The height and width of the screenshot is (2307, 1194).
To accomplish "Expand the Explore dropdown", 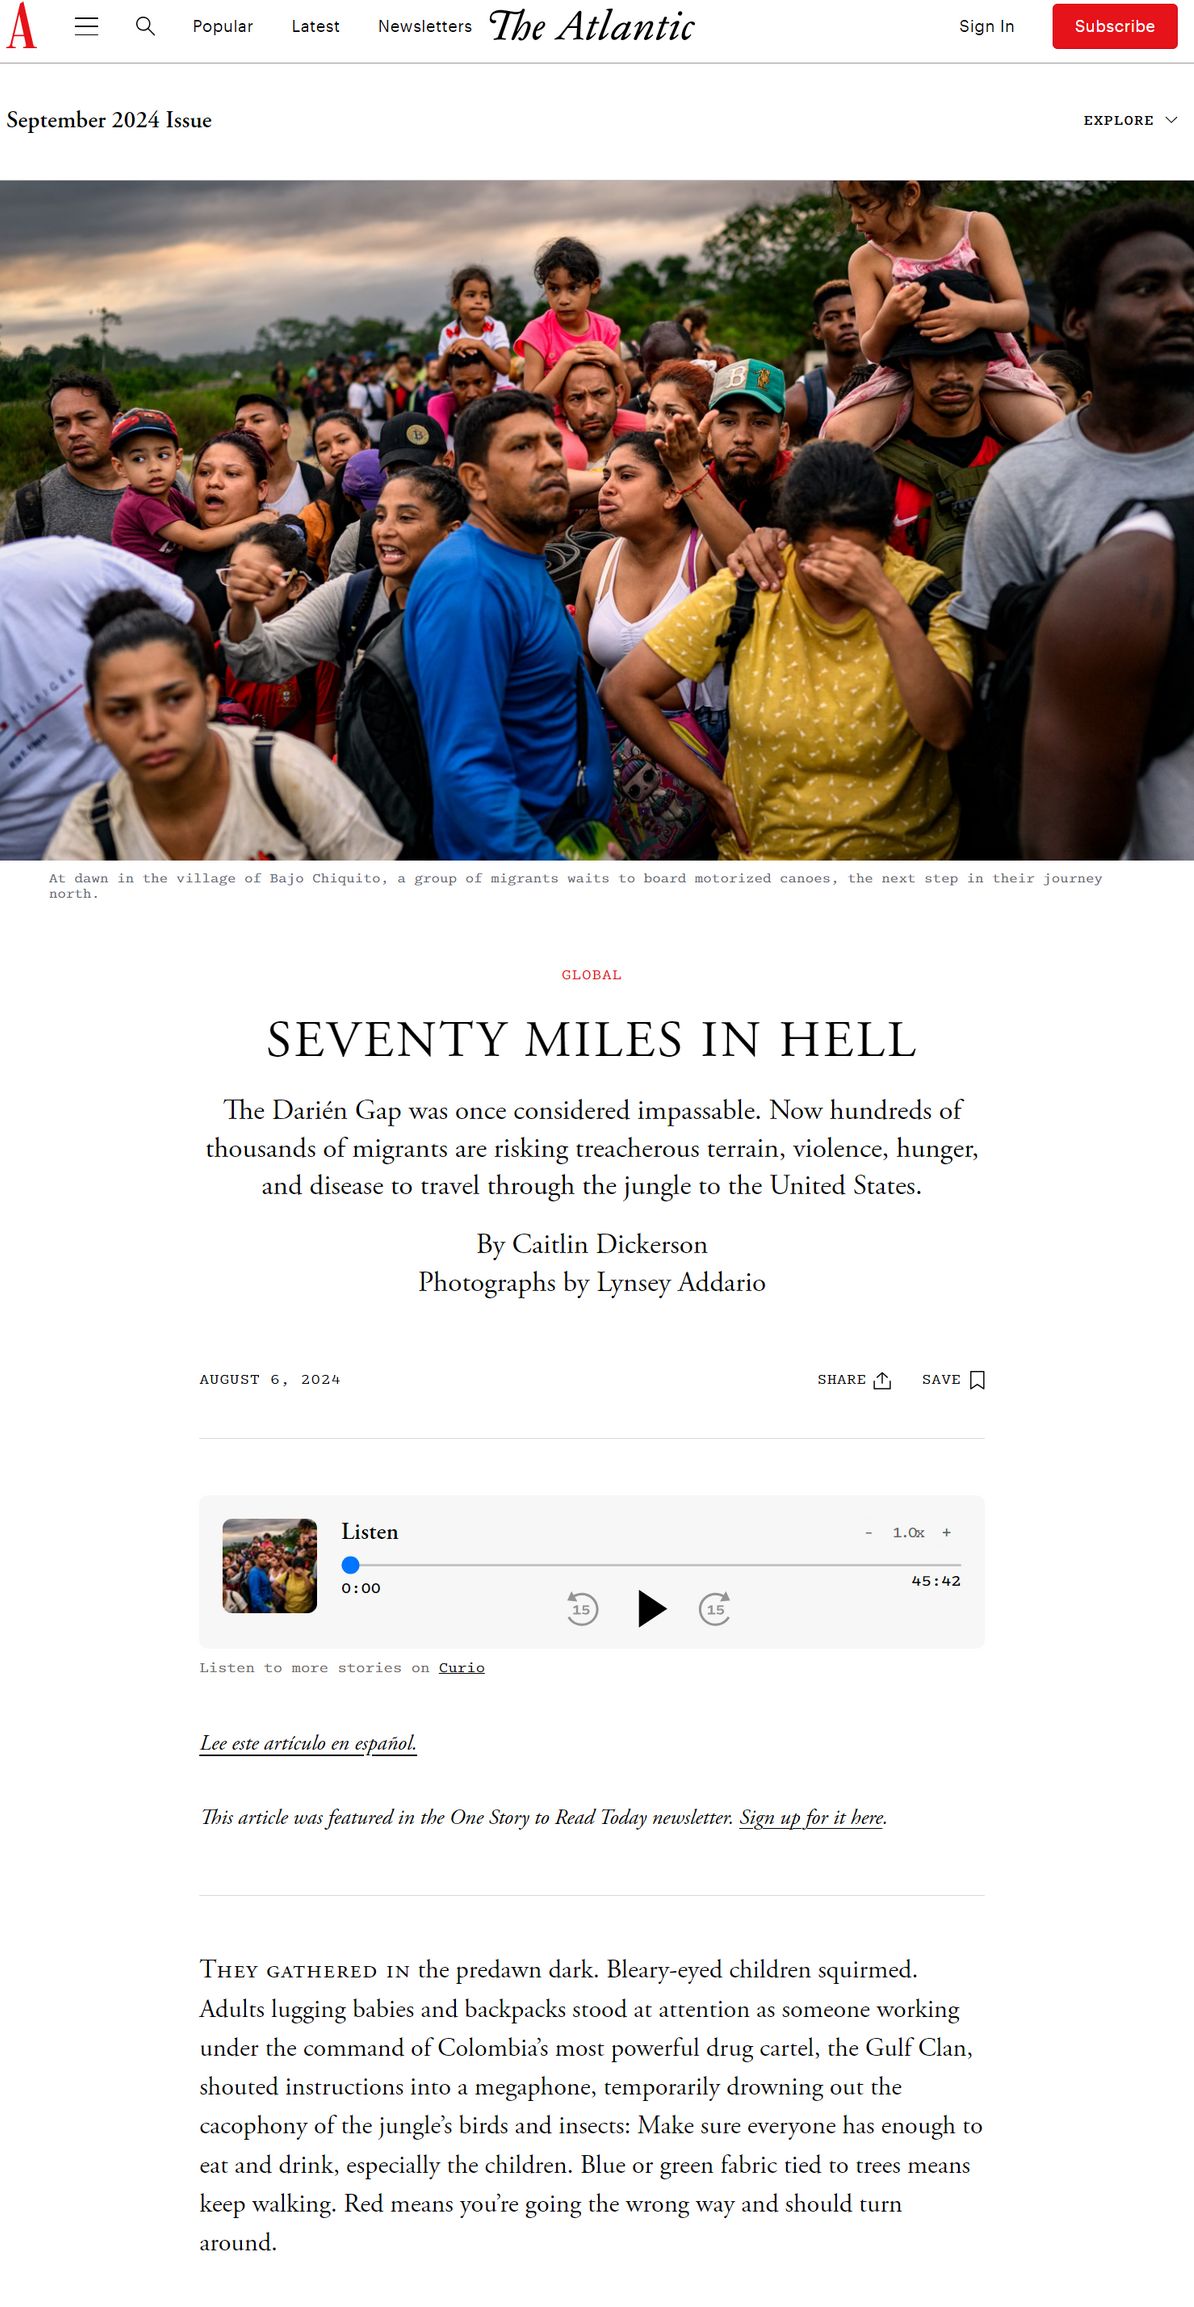I will point(1130,120).
